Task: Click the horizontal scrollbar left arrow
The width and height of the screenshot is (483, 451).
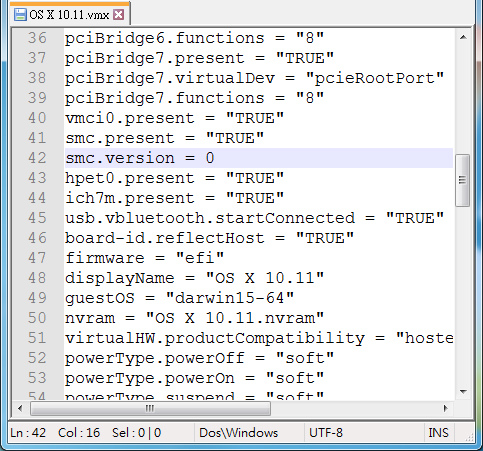Action: tap(20, 408)
